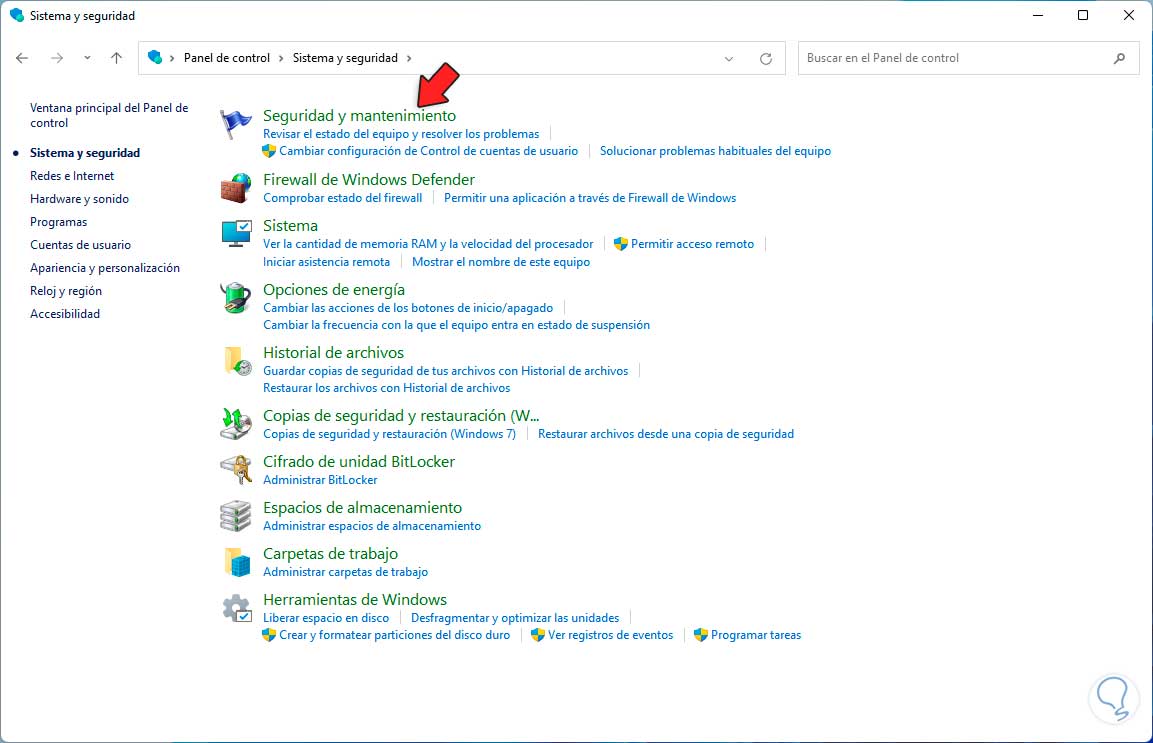Open Apariencia y personalización category

click(x=105, y=268)
